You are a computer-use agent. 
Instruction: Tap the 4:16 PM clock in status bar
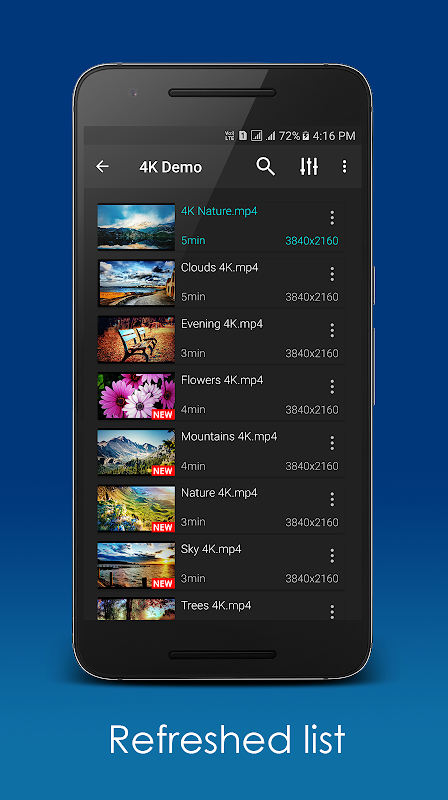pyautogui.click(x=334, y=136)
